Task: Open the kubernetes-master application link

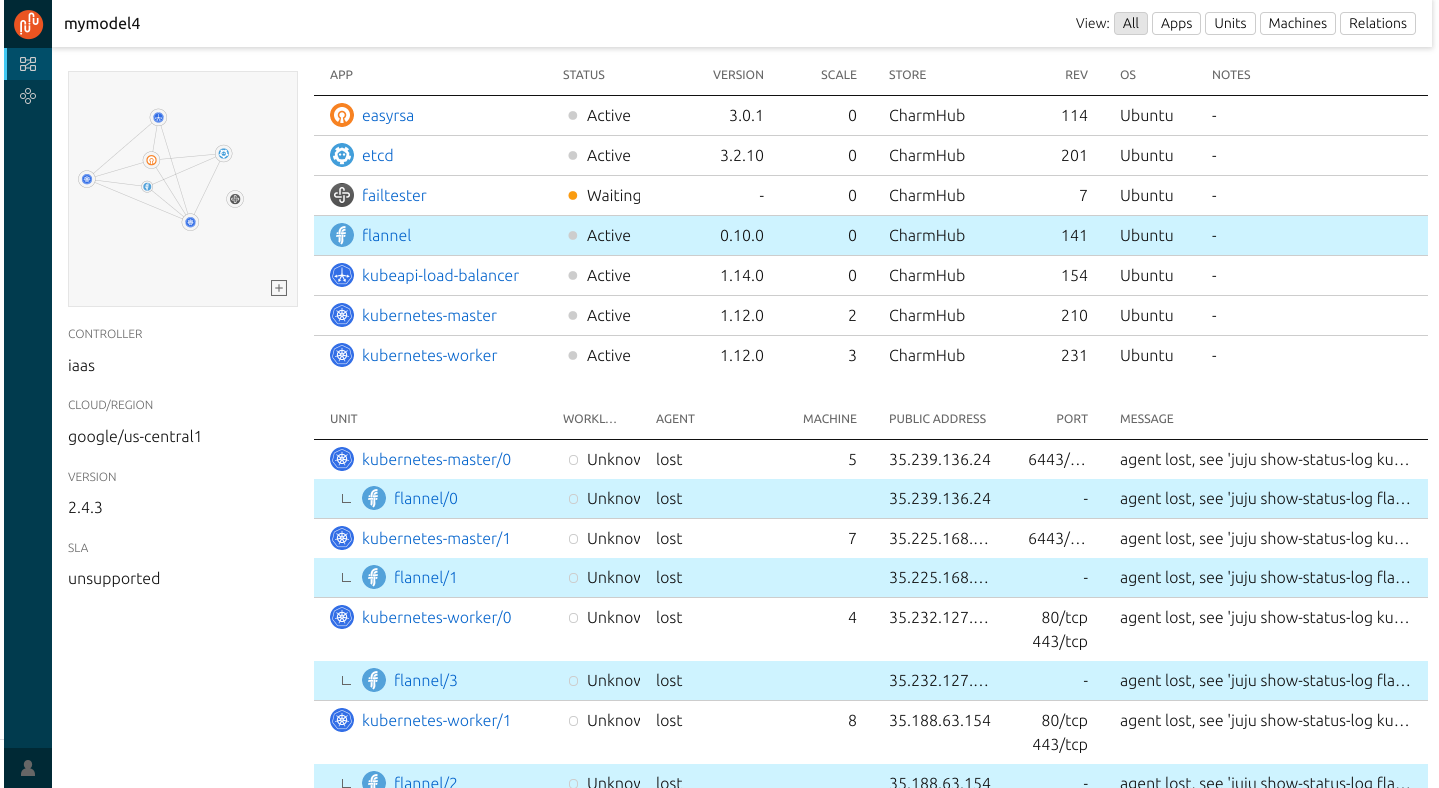Action: coord(429,315)
